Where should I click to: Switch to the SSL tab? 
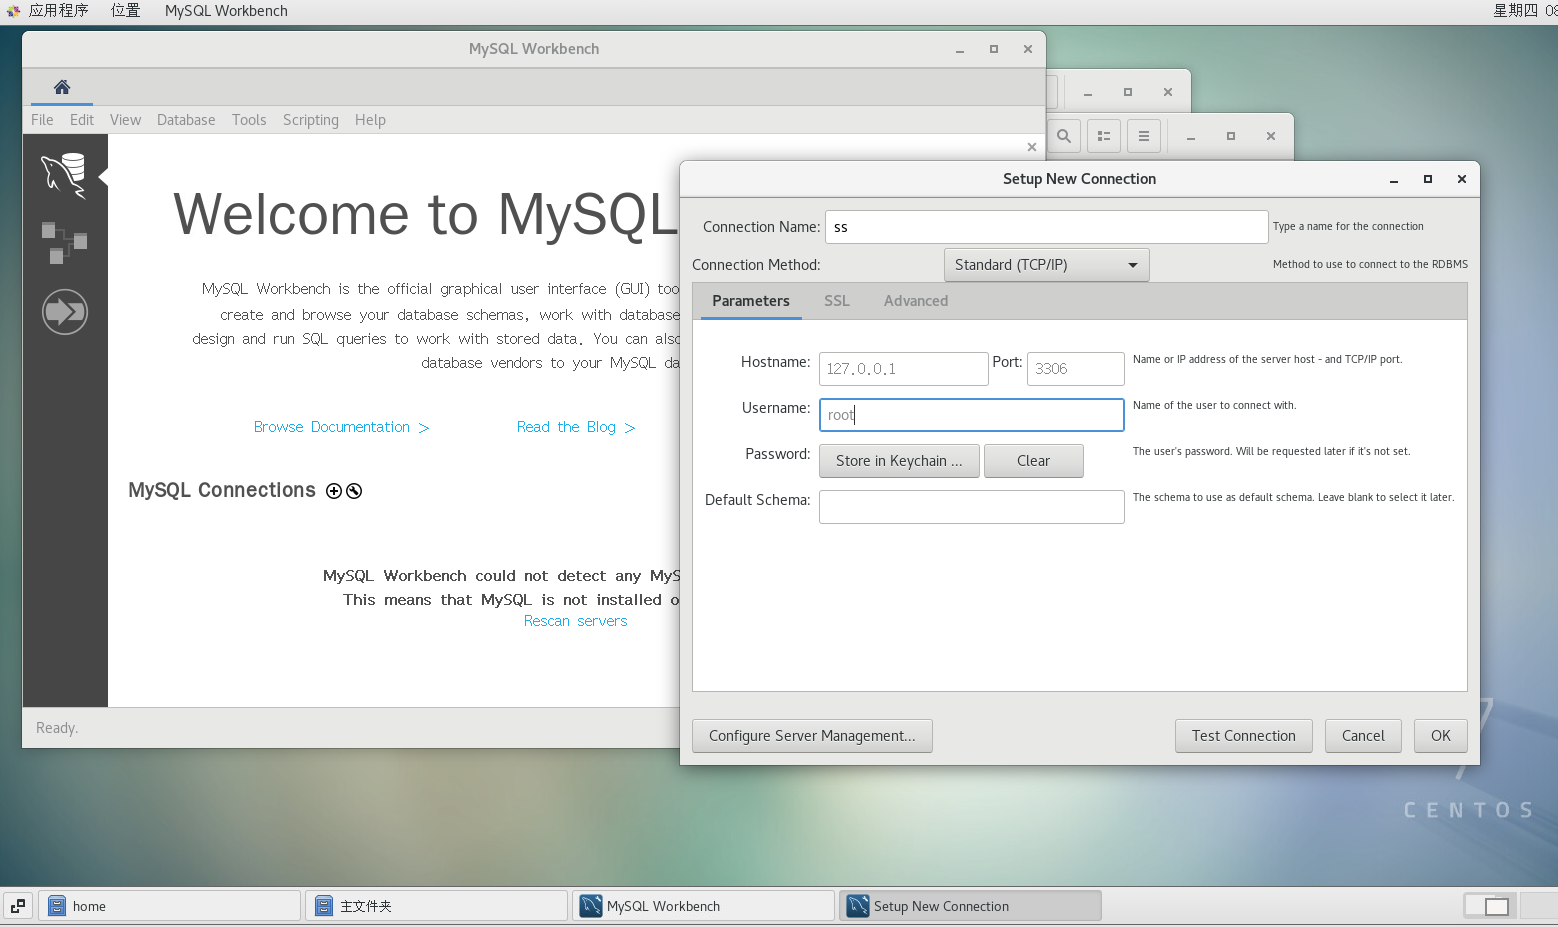[x=836, y=300]
